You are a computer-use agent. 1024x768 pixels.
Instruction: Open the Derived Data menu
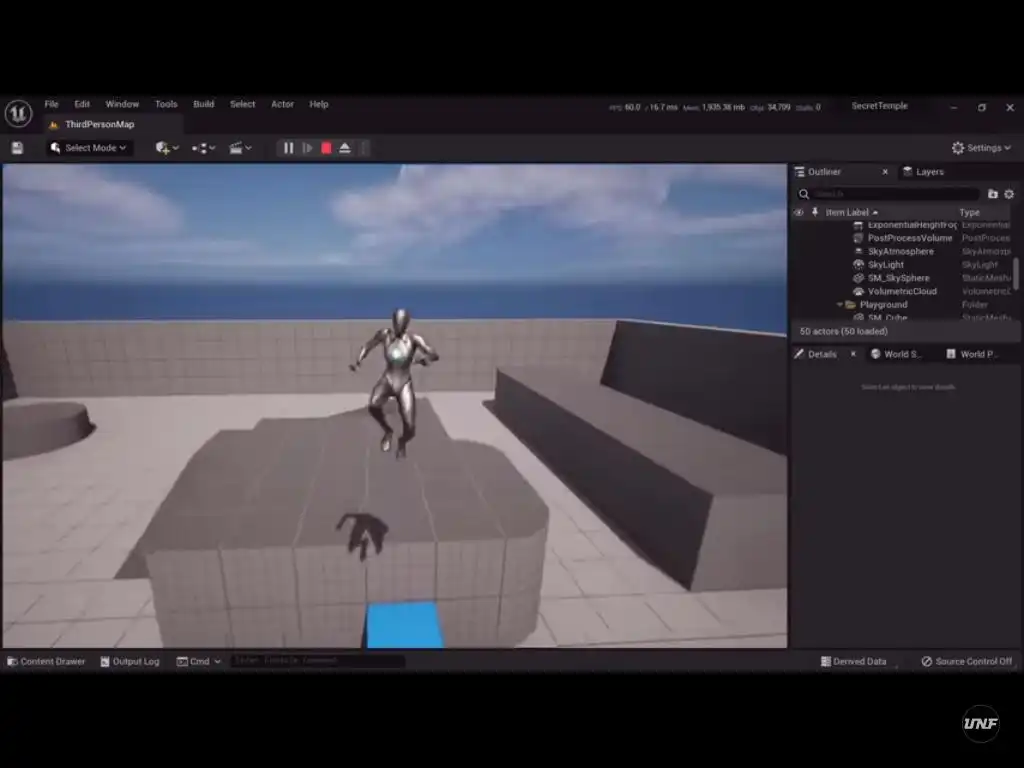pos(854,662)
